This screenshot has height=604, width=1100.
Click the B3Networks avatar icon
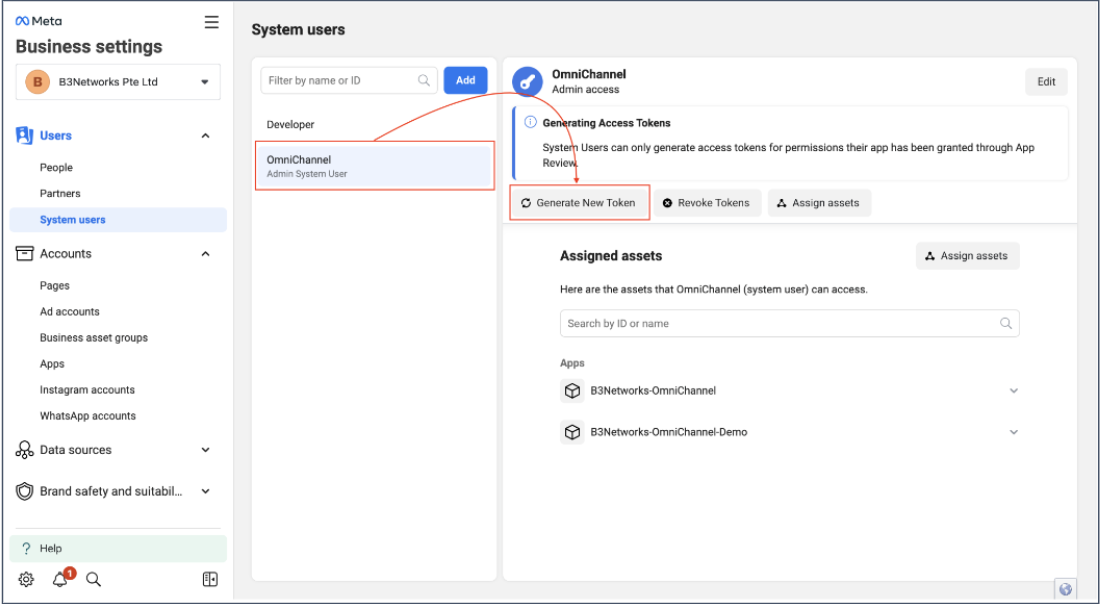click(x=37, y=81)
